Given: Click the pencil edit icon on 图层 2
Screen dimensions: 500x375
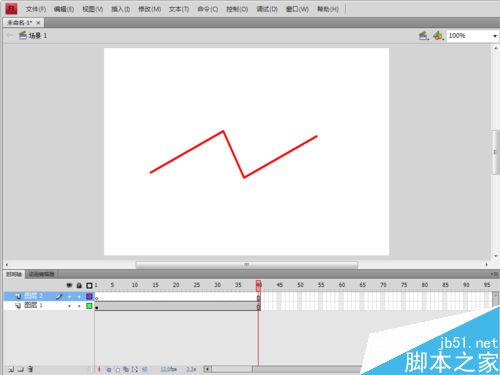Looking at the screenshot, I should click(x=59, y=296).
